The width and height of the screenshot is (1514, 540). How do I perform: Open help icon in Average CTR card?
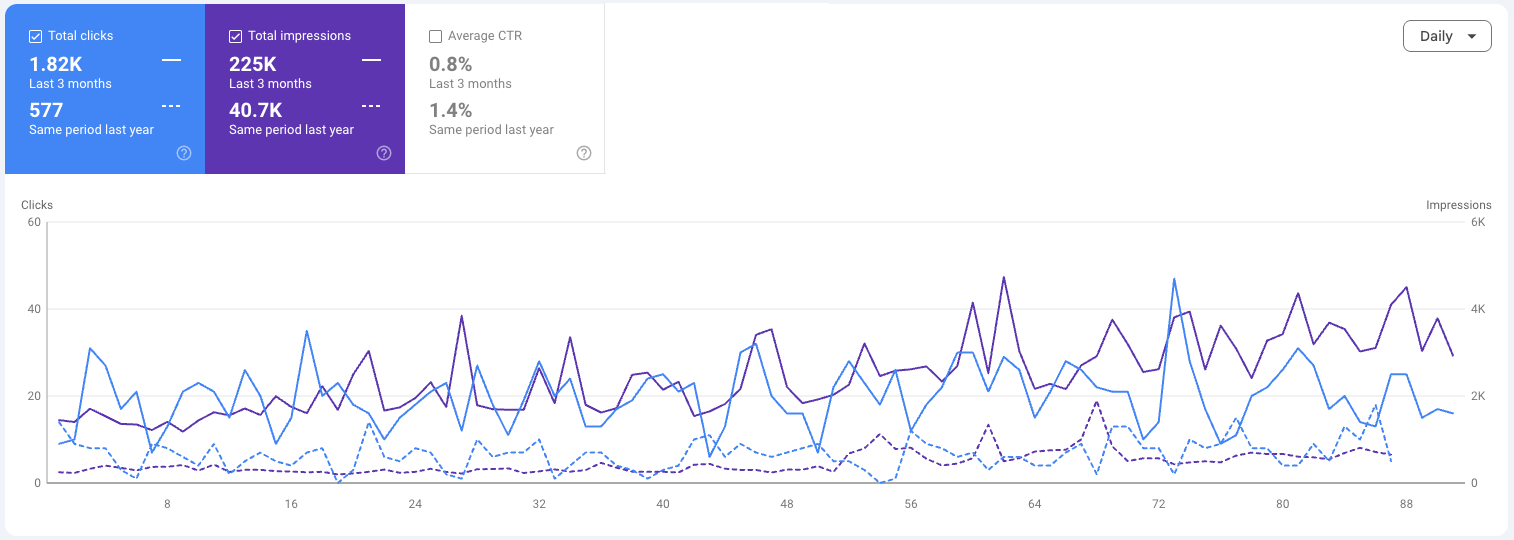point(584,153)
